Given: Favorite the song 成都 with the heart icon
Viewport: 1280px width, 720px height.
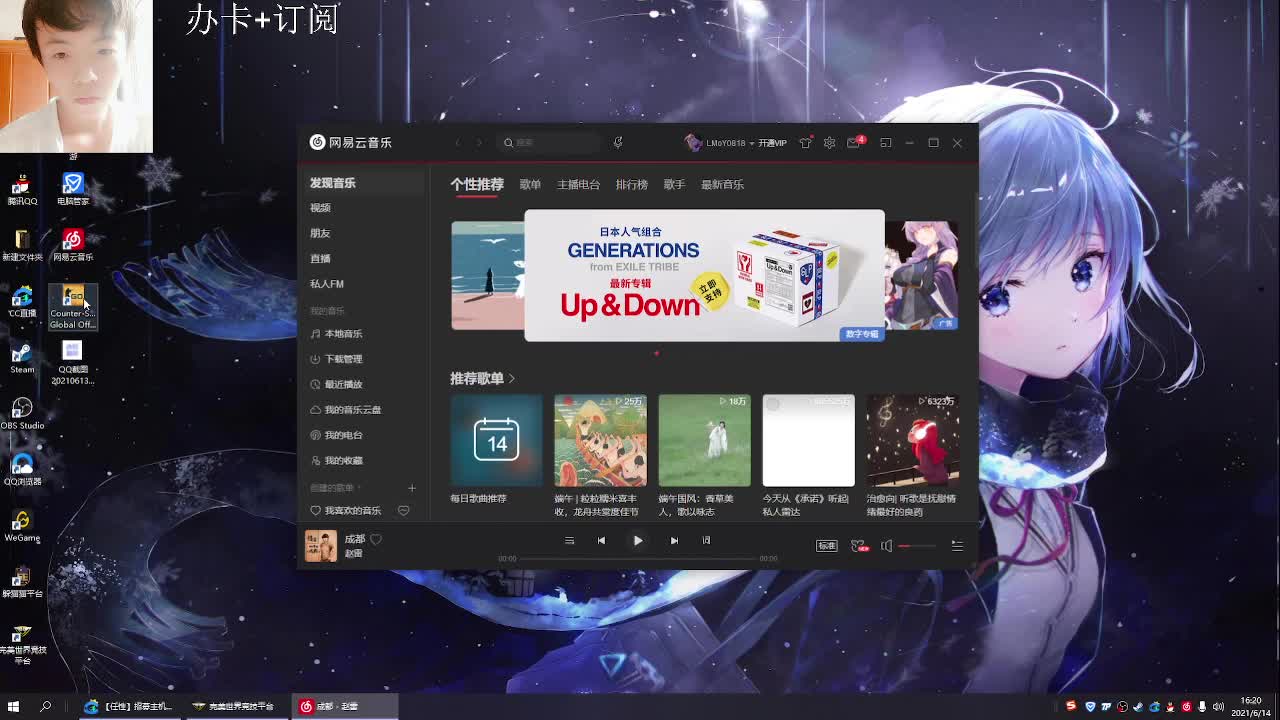Looking at the screenshot, I should coord(375,539).
